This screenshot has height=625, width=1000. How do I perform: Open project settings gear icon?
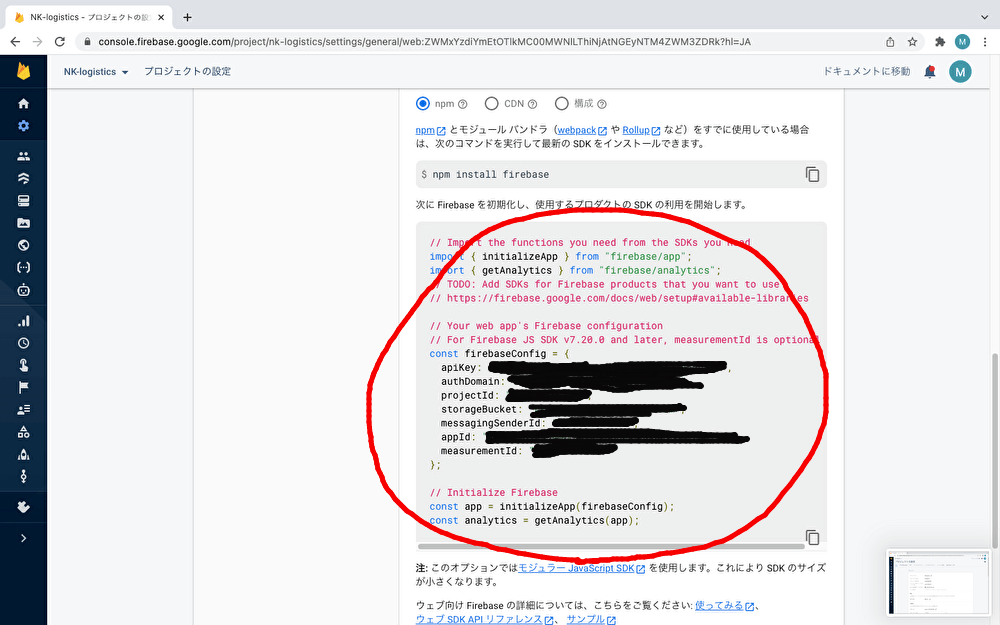click(x=24, y=126)
